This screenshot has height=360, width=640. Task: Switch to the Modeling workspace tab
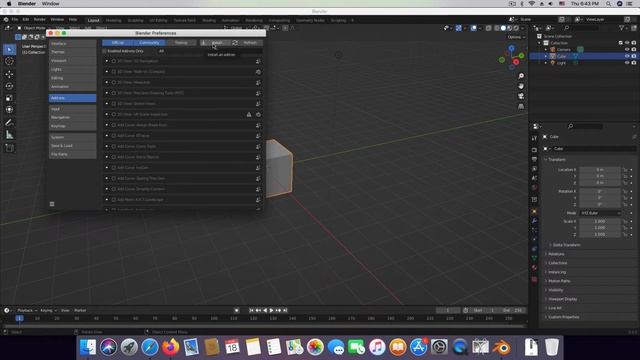(113, 20)
